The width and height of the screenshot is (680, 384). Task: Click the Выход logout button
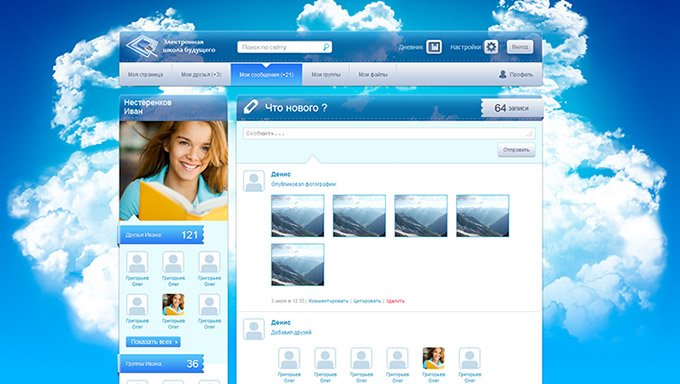pyautogui.click(x=520, y=47)
